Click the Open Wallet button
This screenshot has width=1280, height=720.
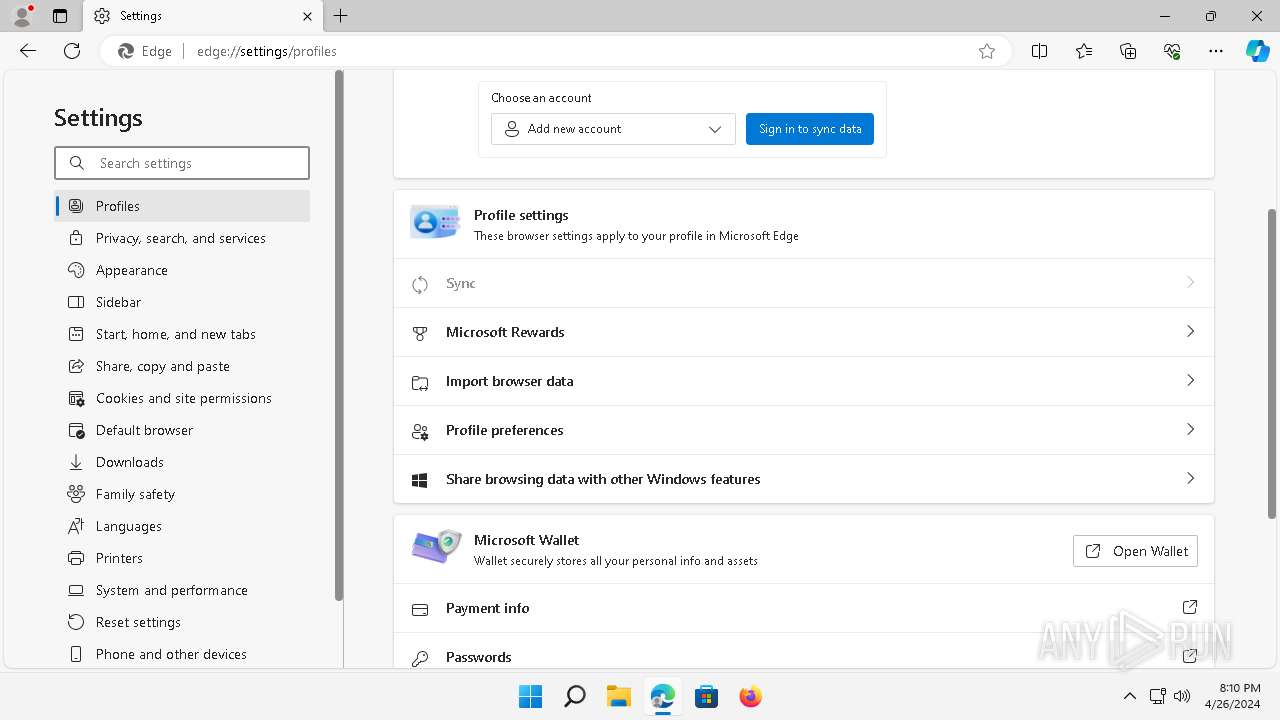pyautogui.click(x=1135, y=551)
